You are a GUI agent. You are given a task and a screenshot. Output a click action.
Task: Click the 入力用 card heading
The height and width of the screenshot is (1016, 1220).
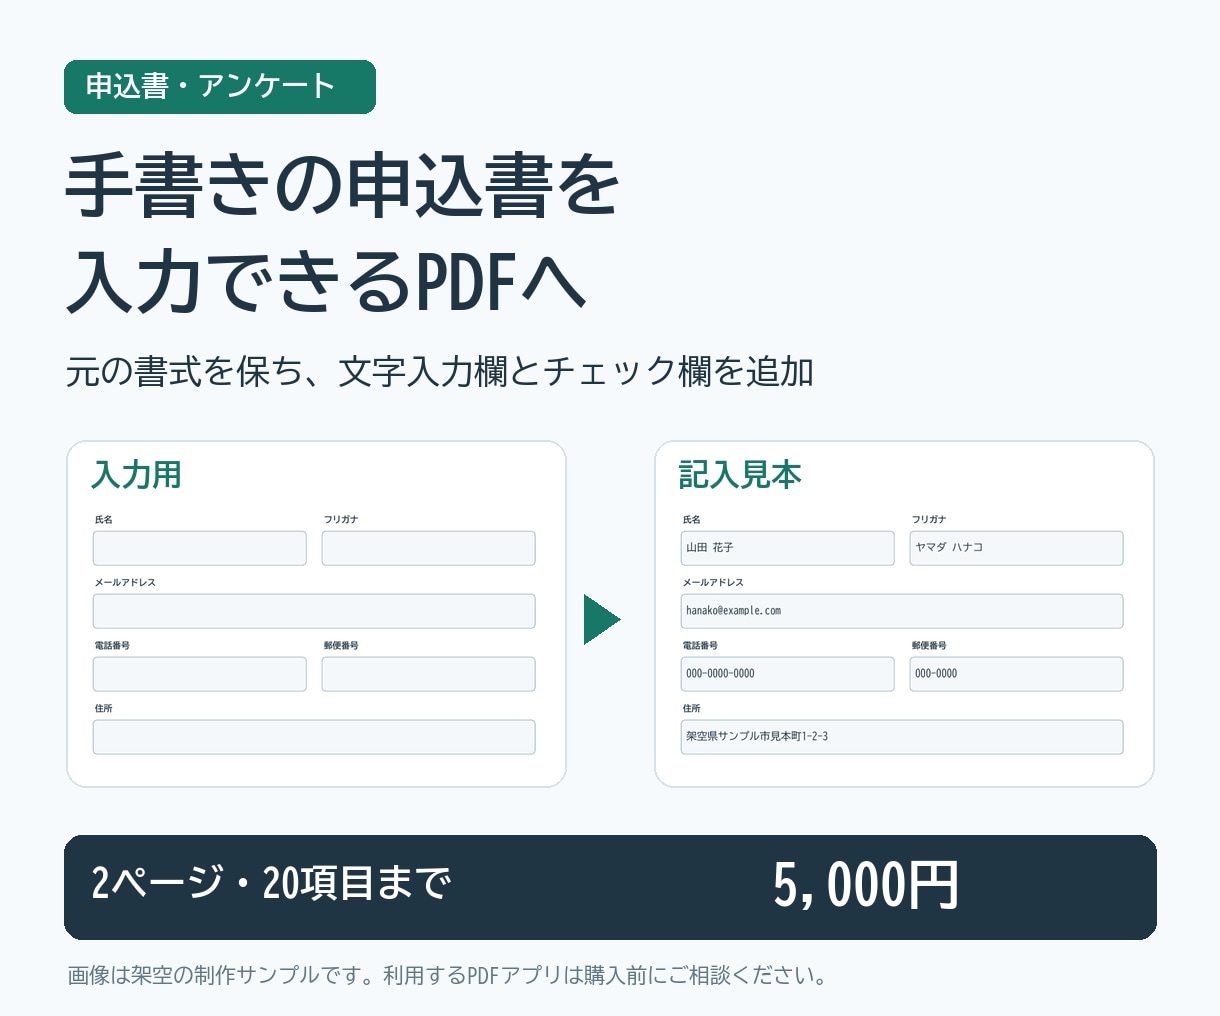pos(136,475)
